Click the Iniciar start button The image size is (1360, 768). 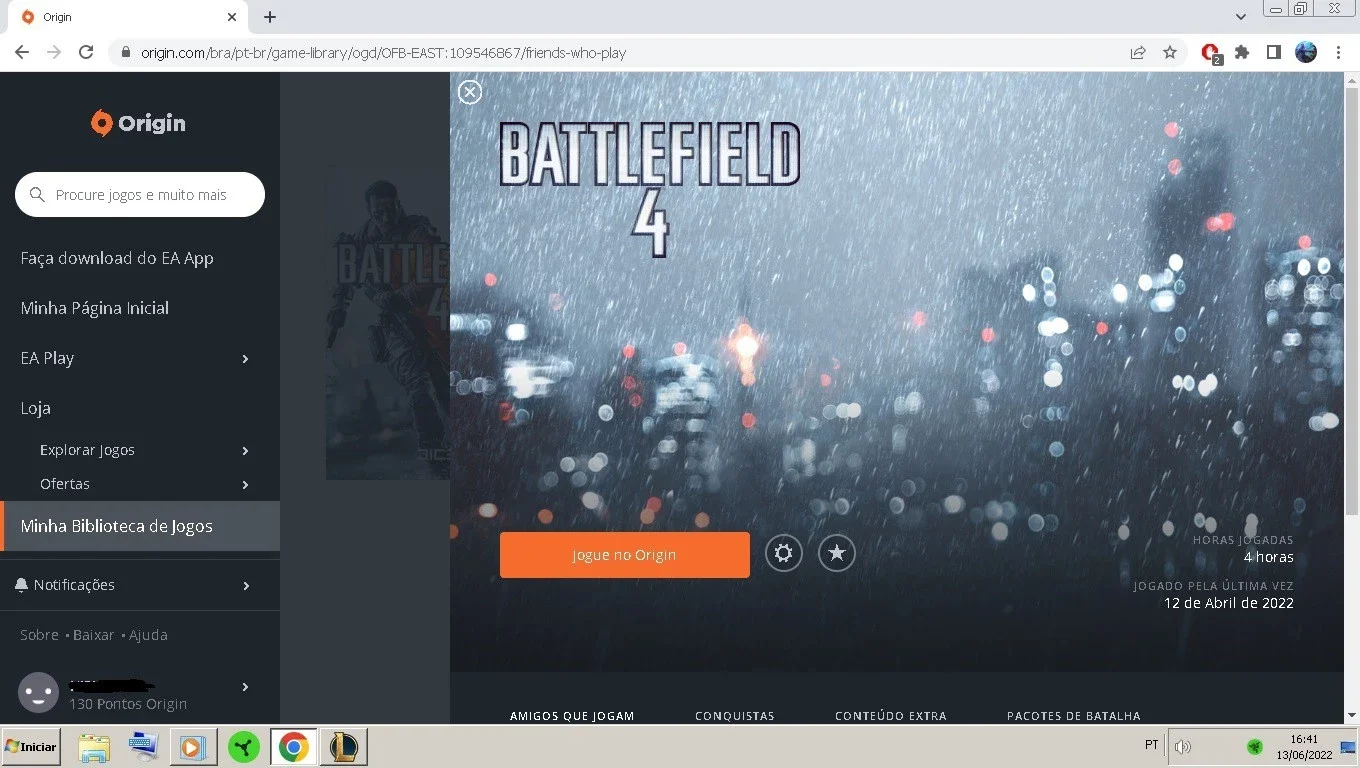point(30,747)
